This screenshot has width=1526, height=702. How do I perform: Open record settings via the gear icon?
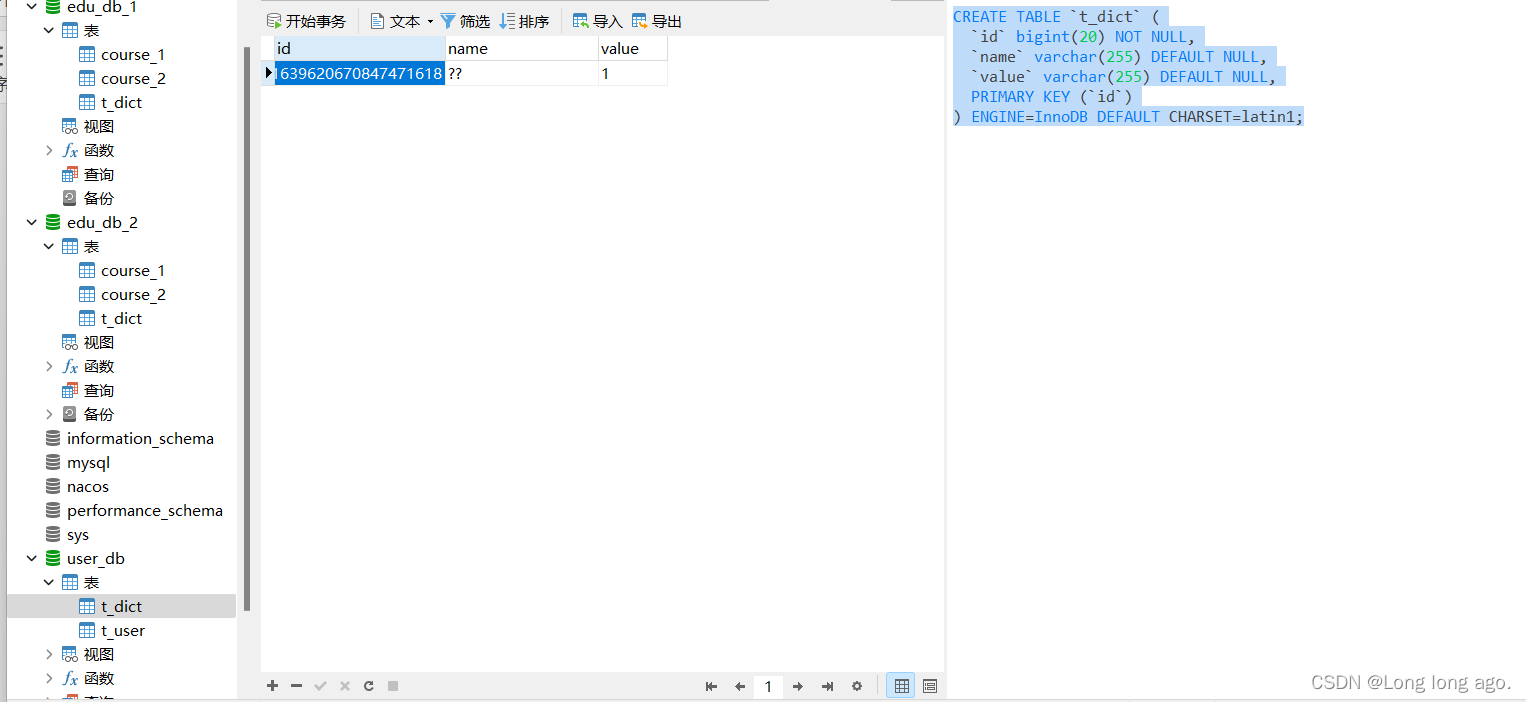(x=857, y=686)
